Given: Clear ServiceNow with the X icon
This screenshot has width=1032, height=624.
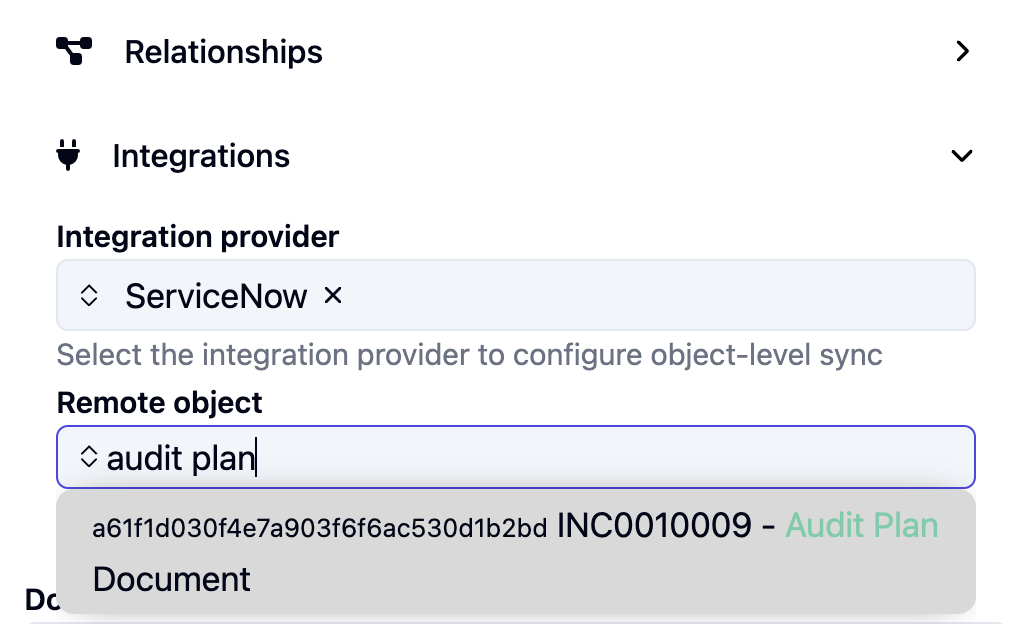Looking at the screenshot, I should click(x=333, y=296).
